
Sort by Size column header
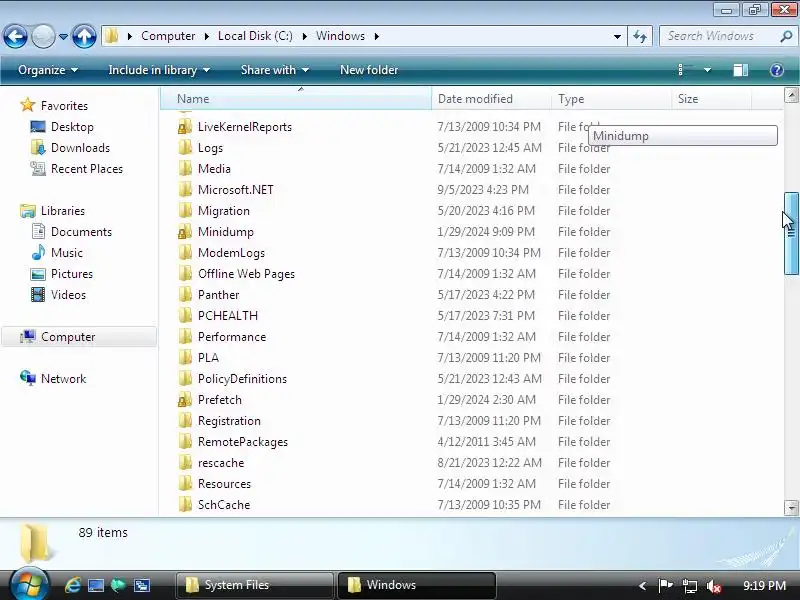(x=711, y=99)
